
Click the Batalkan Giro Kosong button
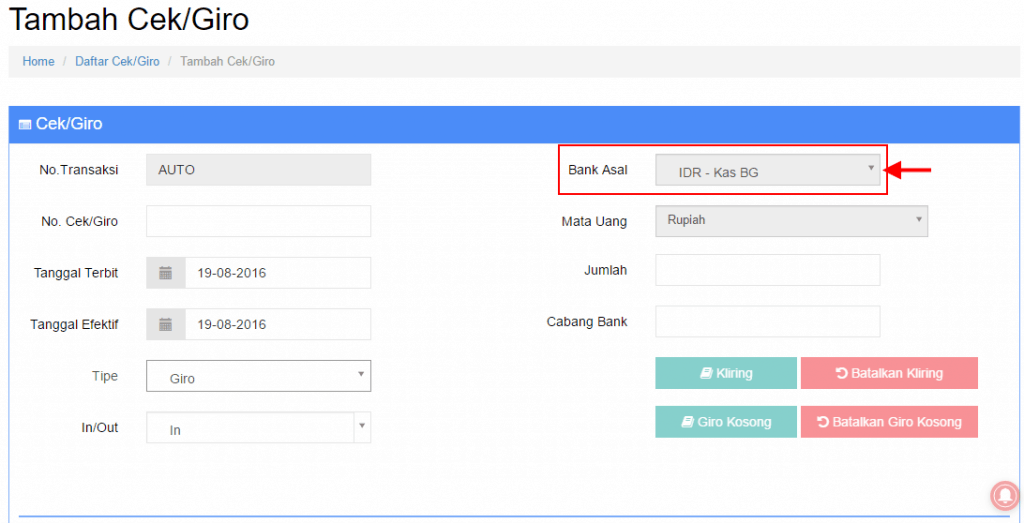coord(889,422)
